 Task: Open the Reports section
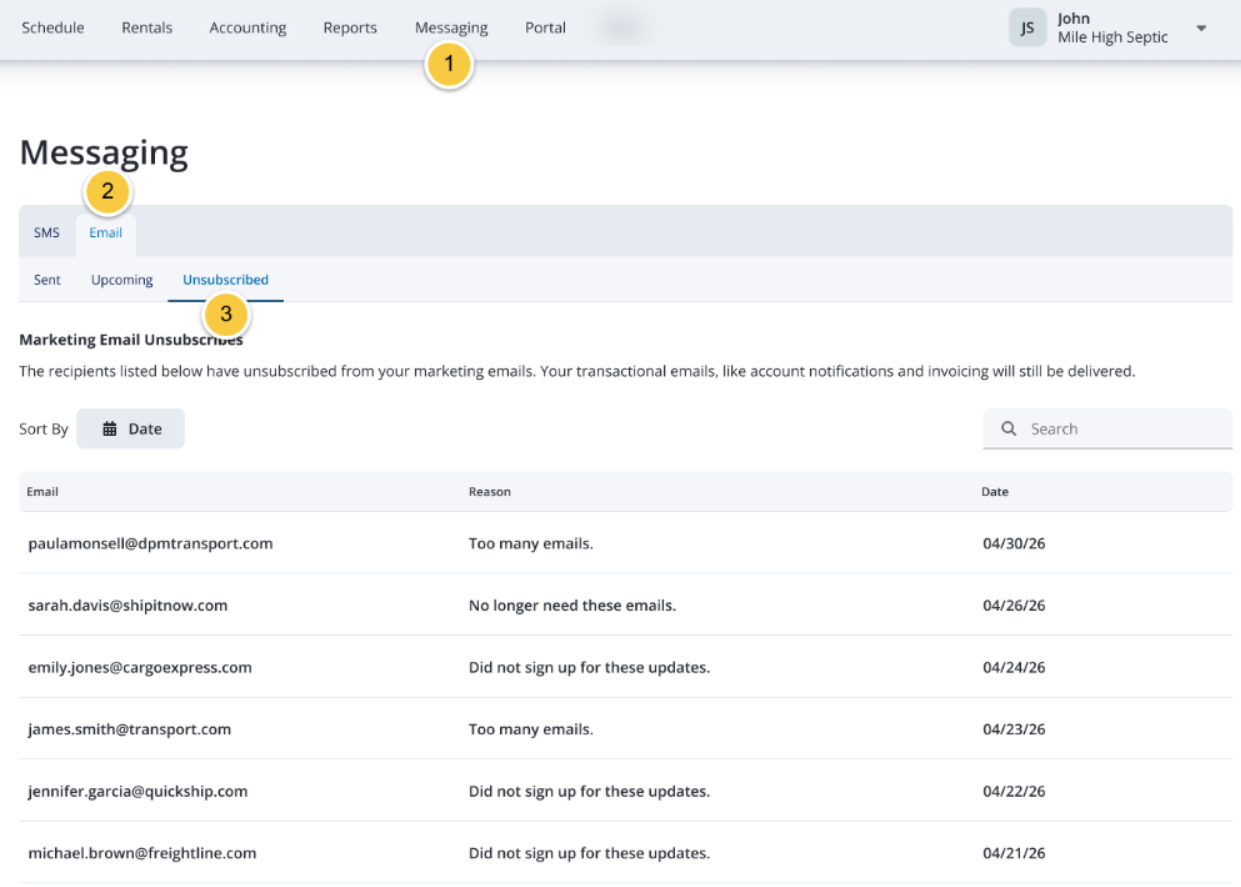(350, 28)
